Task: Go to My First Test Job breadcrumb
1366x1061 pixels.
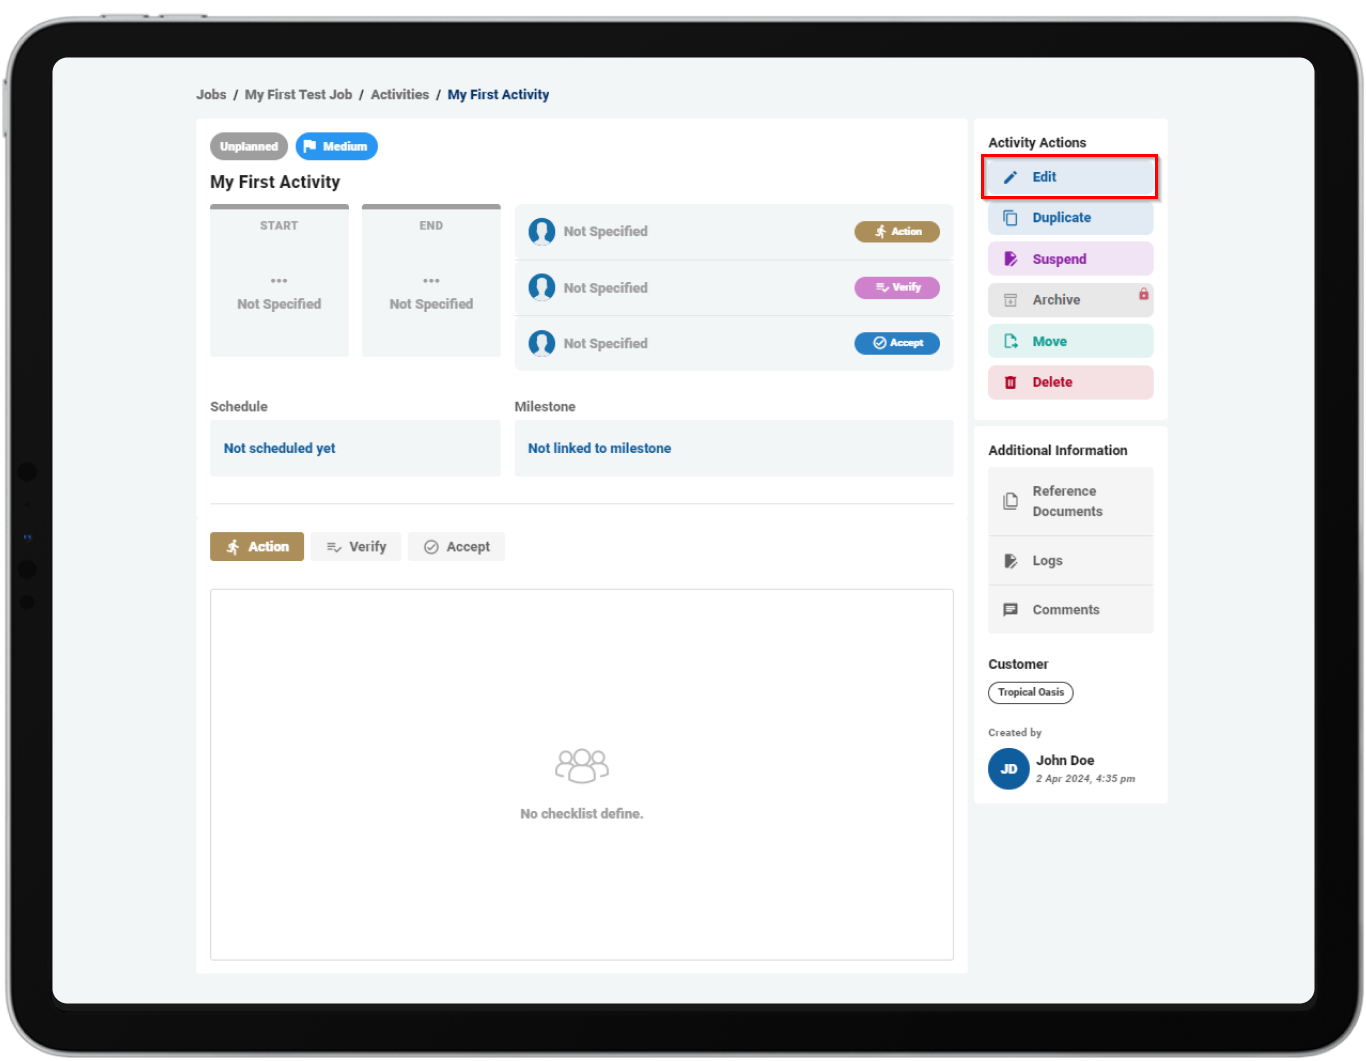Action: (x=298, y=95)
